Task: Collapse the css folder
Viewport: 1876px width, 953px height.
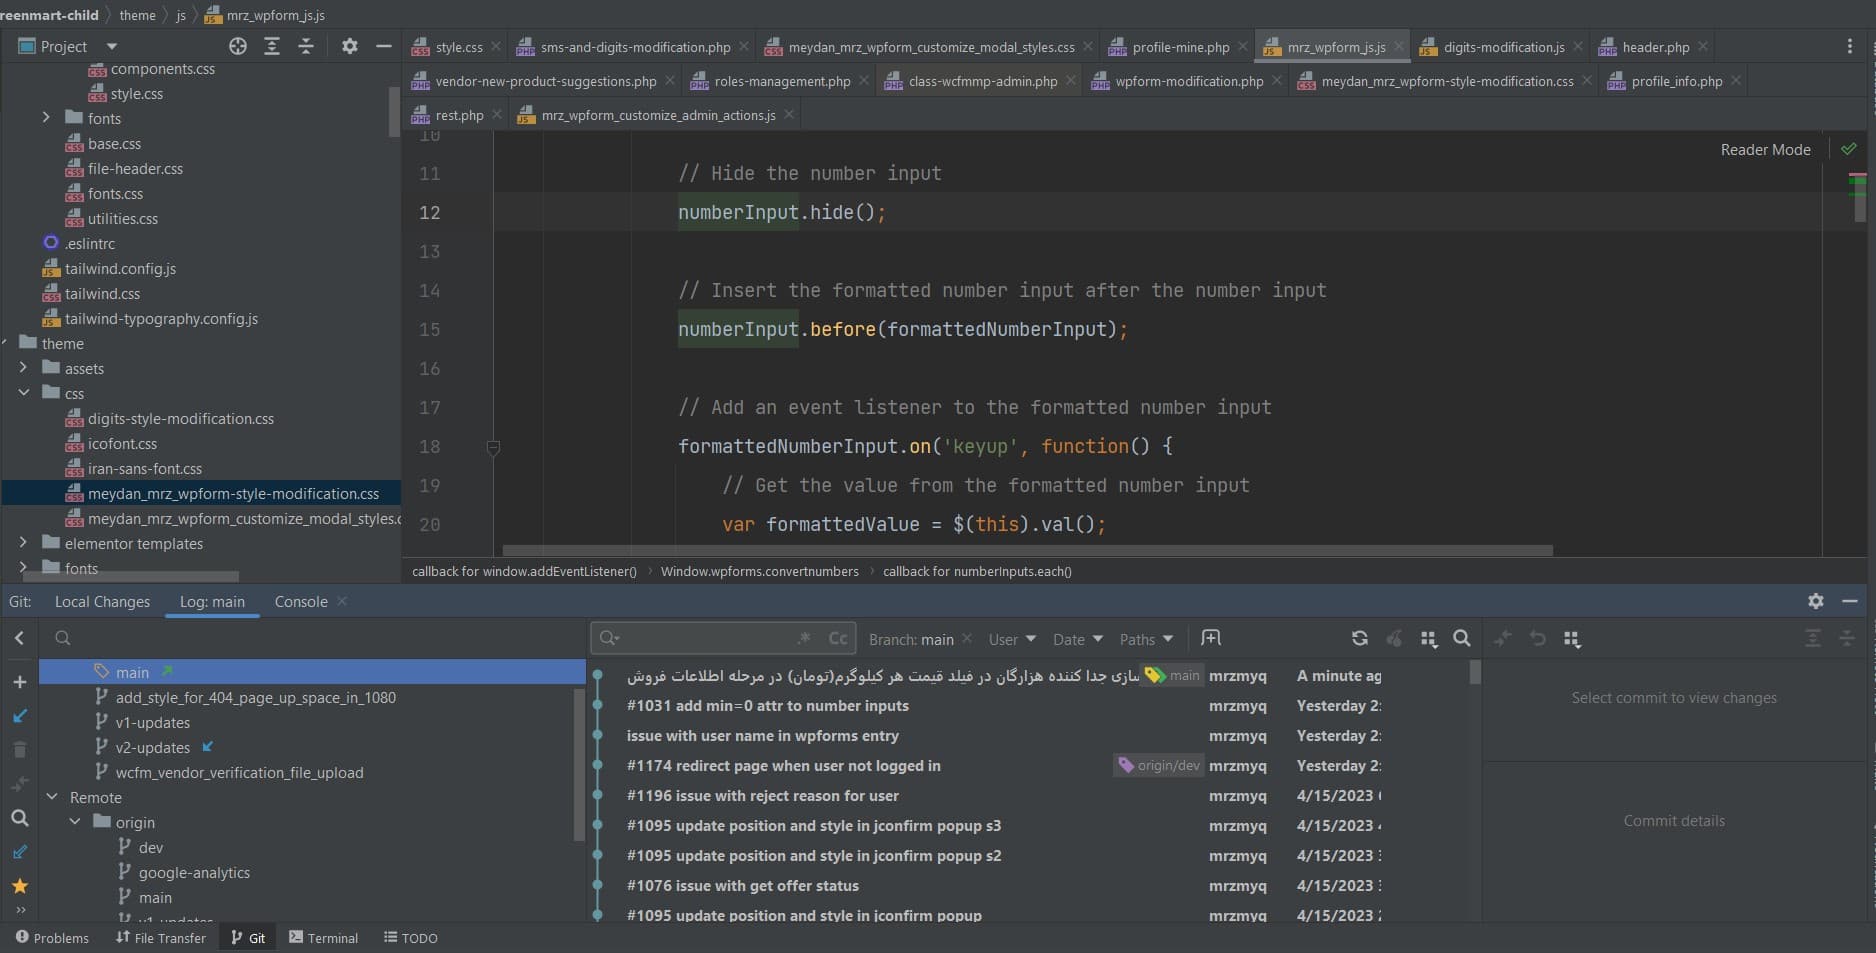Action: click(x=23, y=393)
